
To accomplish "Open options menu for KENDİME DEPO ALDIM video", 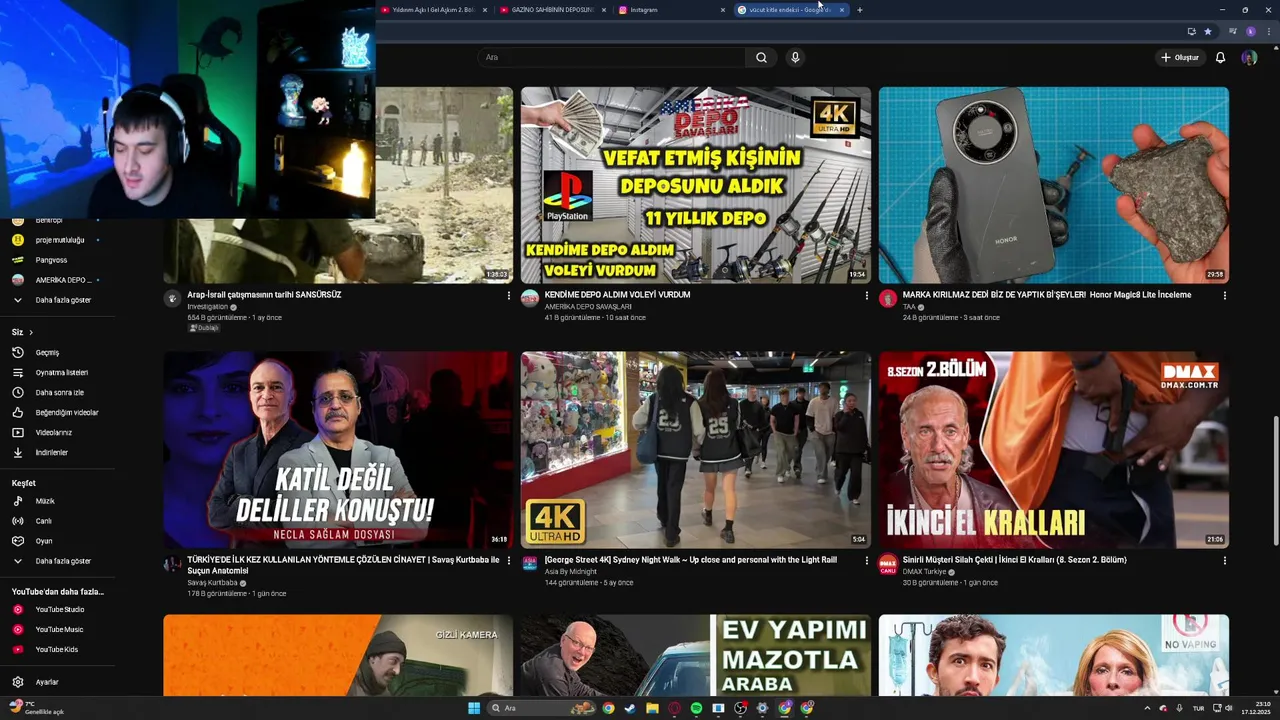I will (x=866, y=296).
